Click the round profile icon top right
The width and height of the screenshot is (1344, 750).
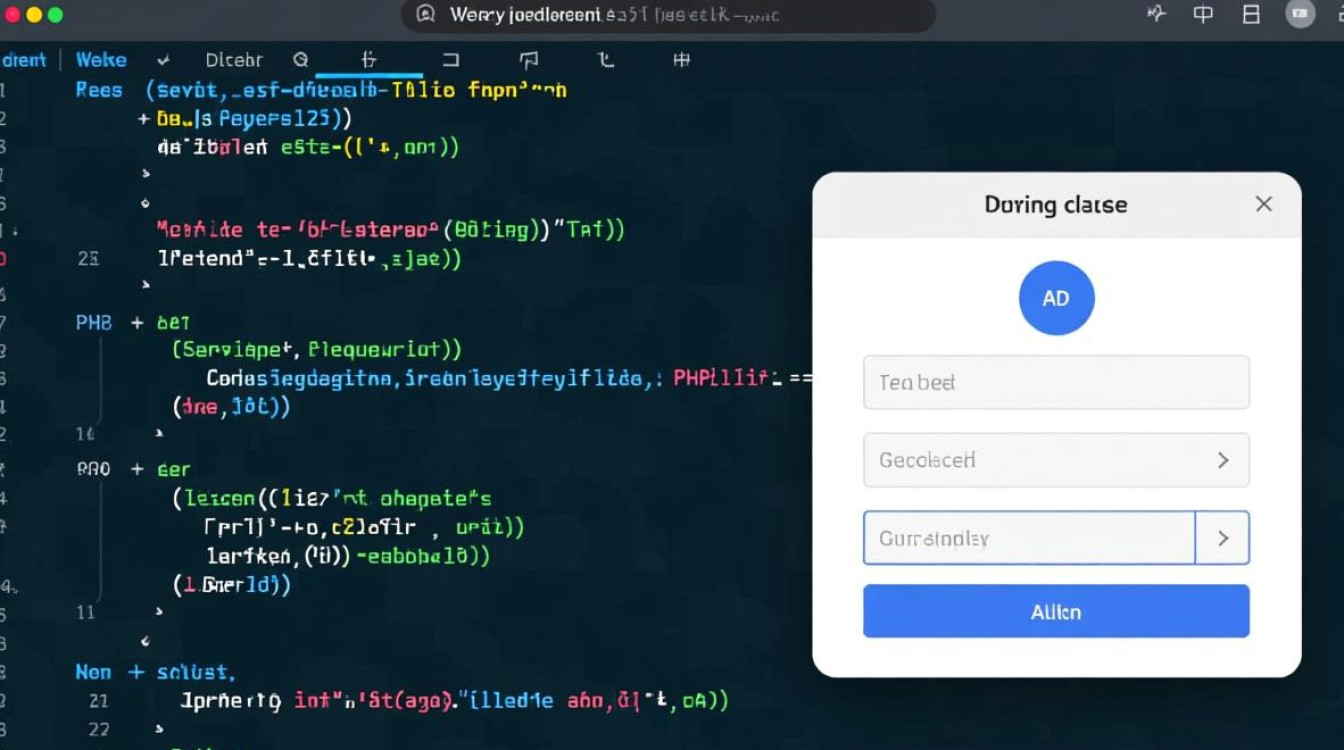click(x=1300, y=14)
